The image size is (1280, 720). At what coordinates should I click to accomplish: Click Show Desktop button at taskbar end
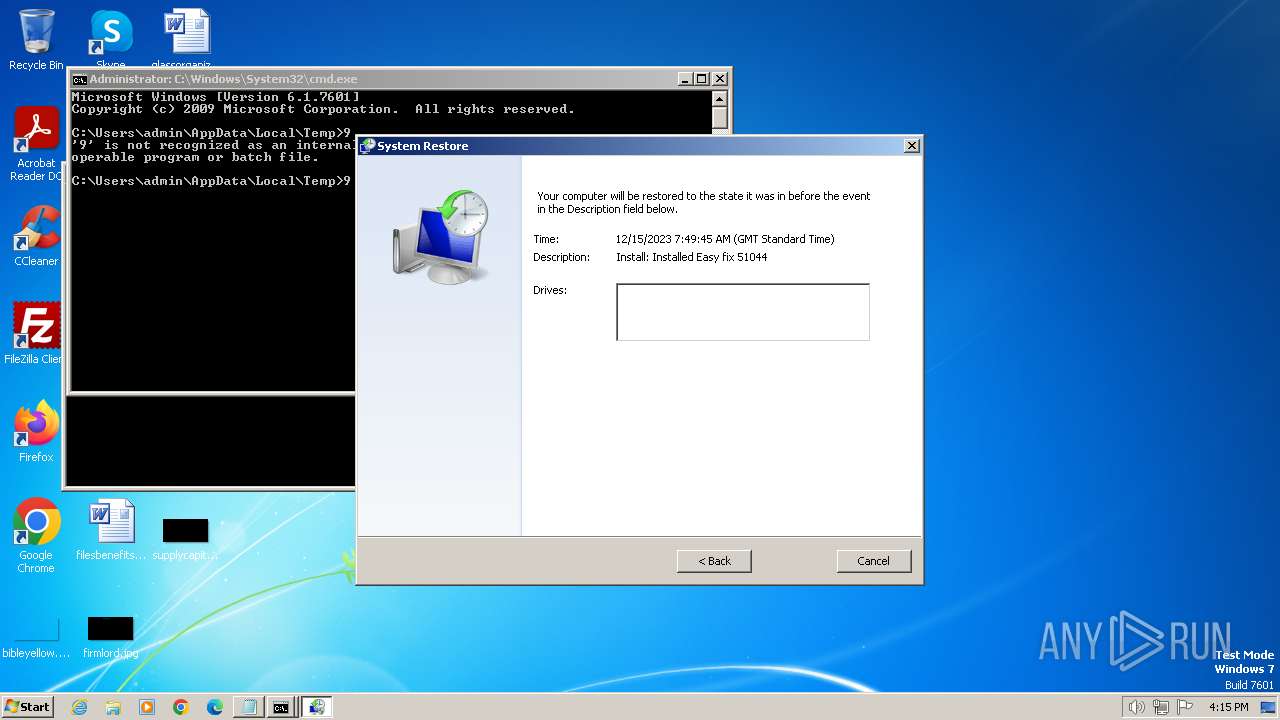point(1269,707)
